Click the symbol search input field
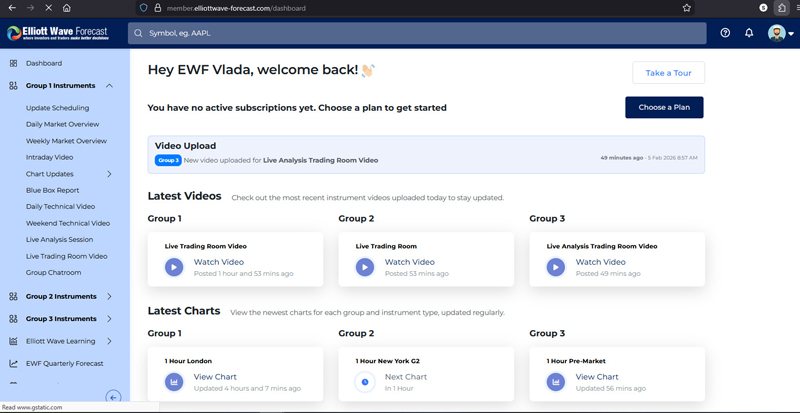The height and width of the screenshot is (413, 800). (420, 33)
